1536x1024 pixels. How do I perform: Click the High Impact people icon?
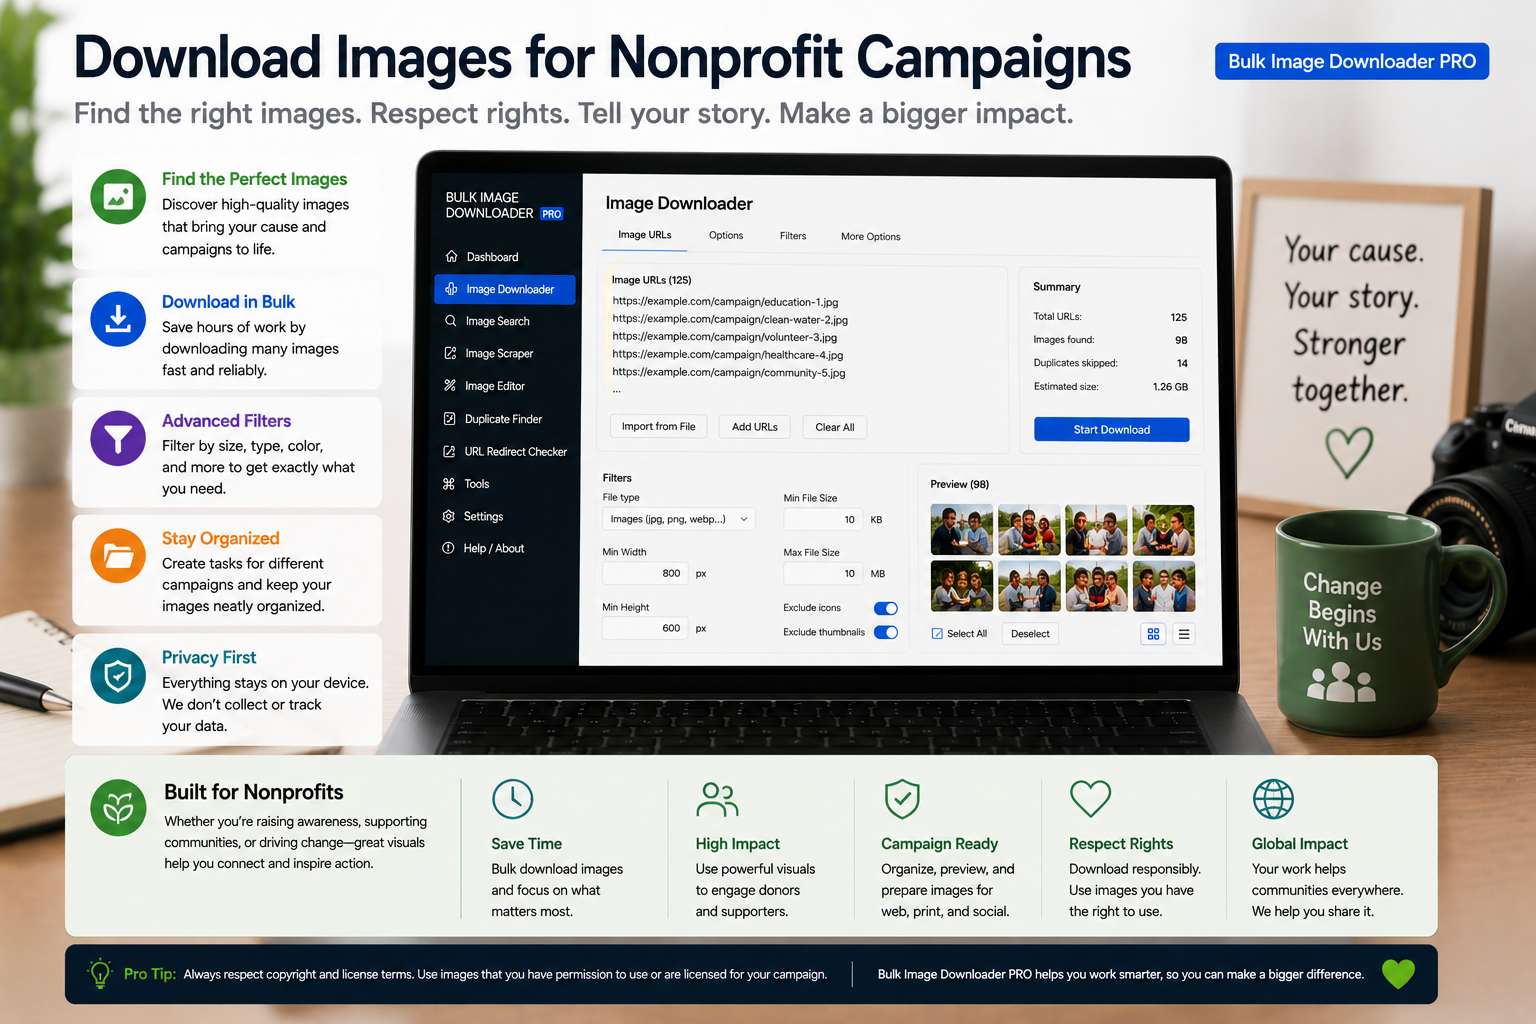pos(717,799)
